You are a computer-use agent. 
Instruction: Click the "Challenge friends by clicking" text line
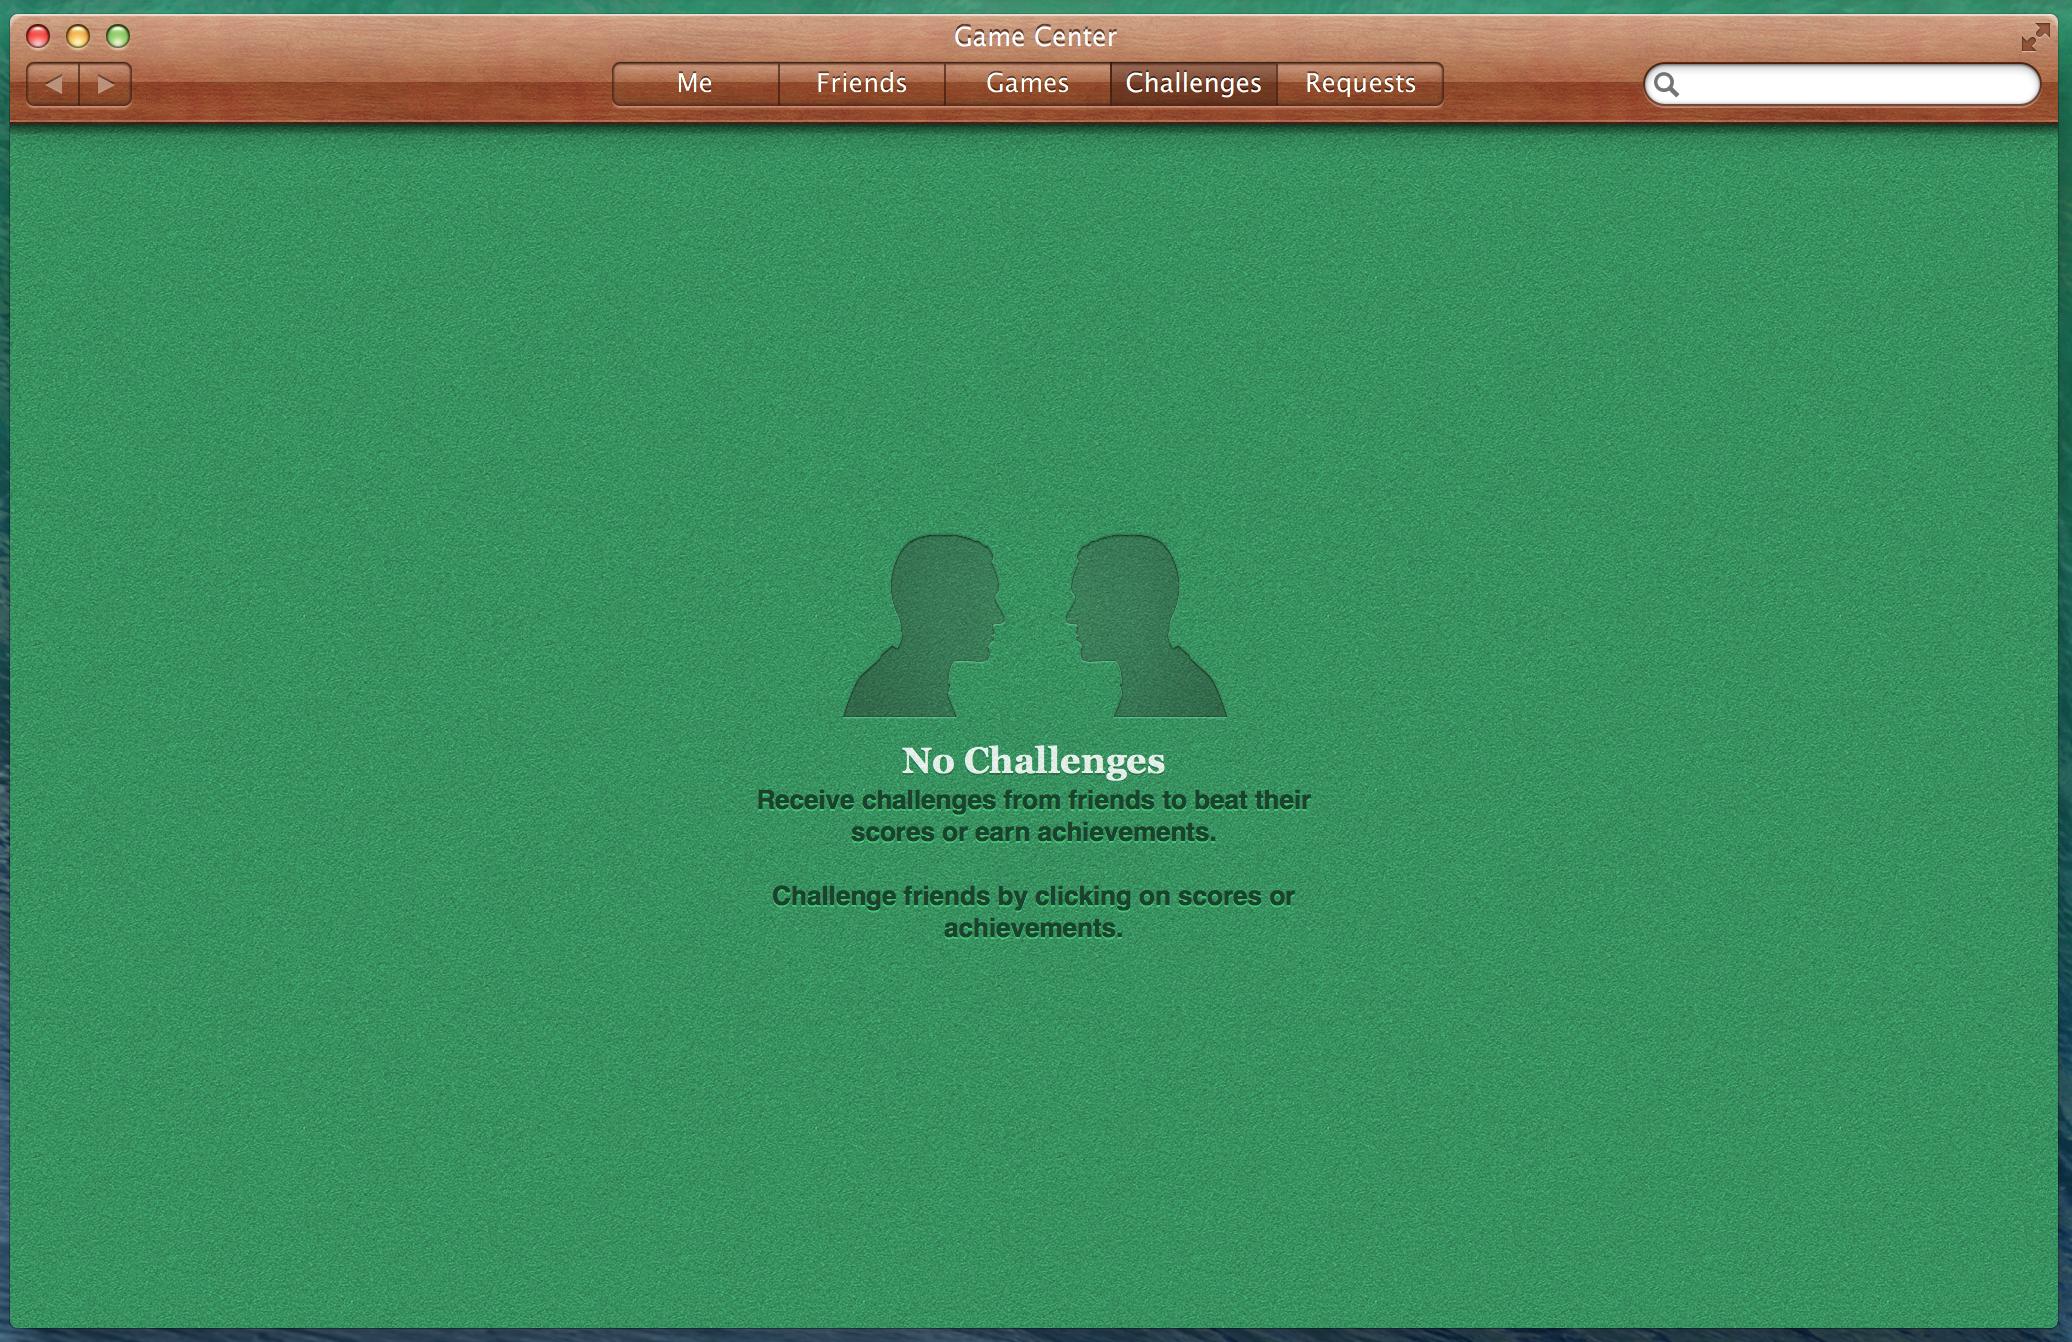pyautogui.click(x=1033, y=896)
